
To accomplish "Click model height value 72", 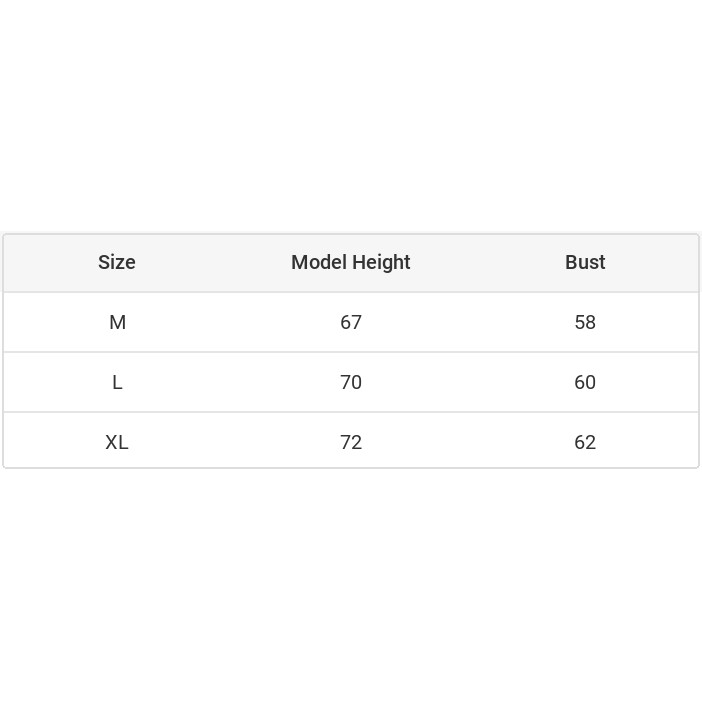I will (x=350, y=442).
